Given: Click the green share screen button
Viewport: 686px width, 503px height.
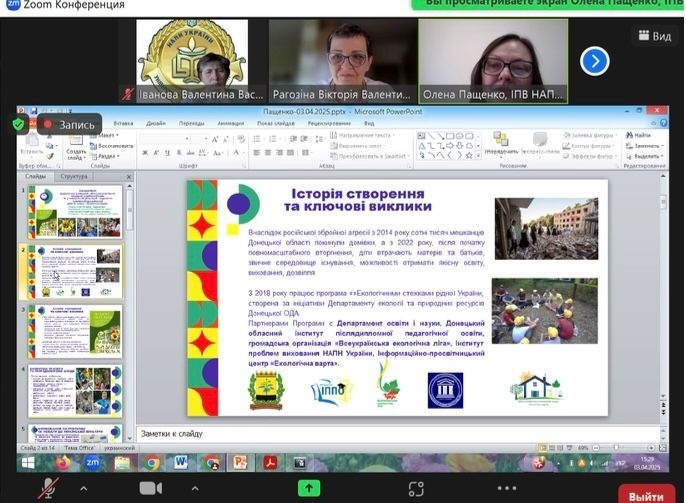Looking at the screenshot, I should click(309, 487).
